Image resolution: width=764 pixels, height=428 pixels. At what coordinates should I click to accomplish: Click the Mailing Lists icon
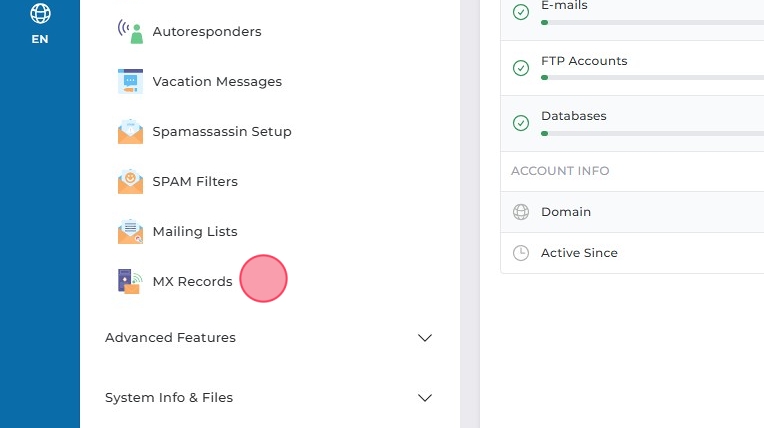tap(130, 232)
